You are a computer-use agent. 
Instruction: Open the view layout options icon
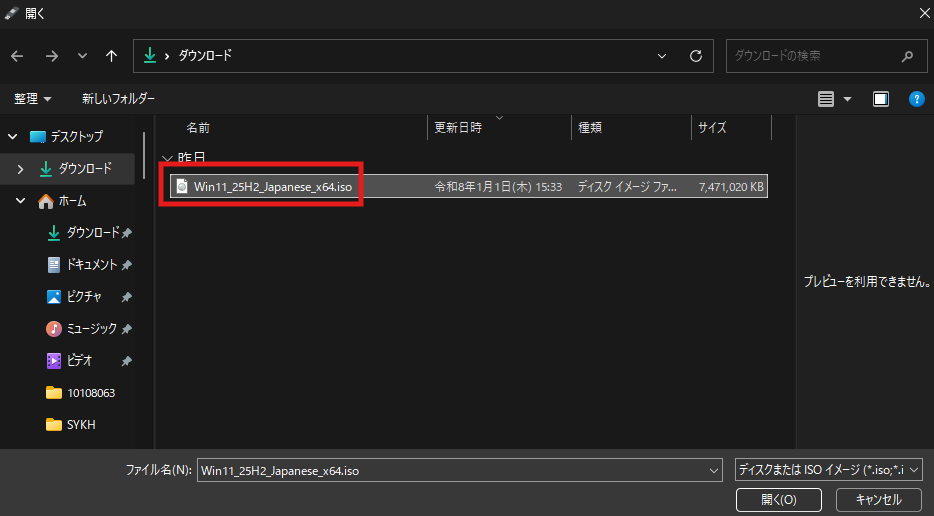pyautogui.click(x=826, y=99)
